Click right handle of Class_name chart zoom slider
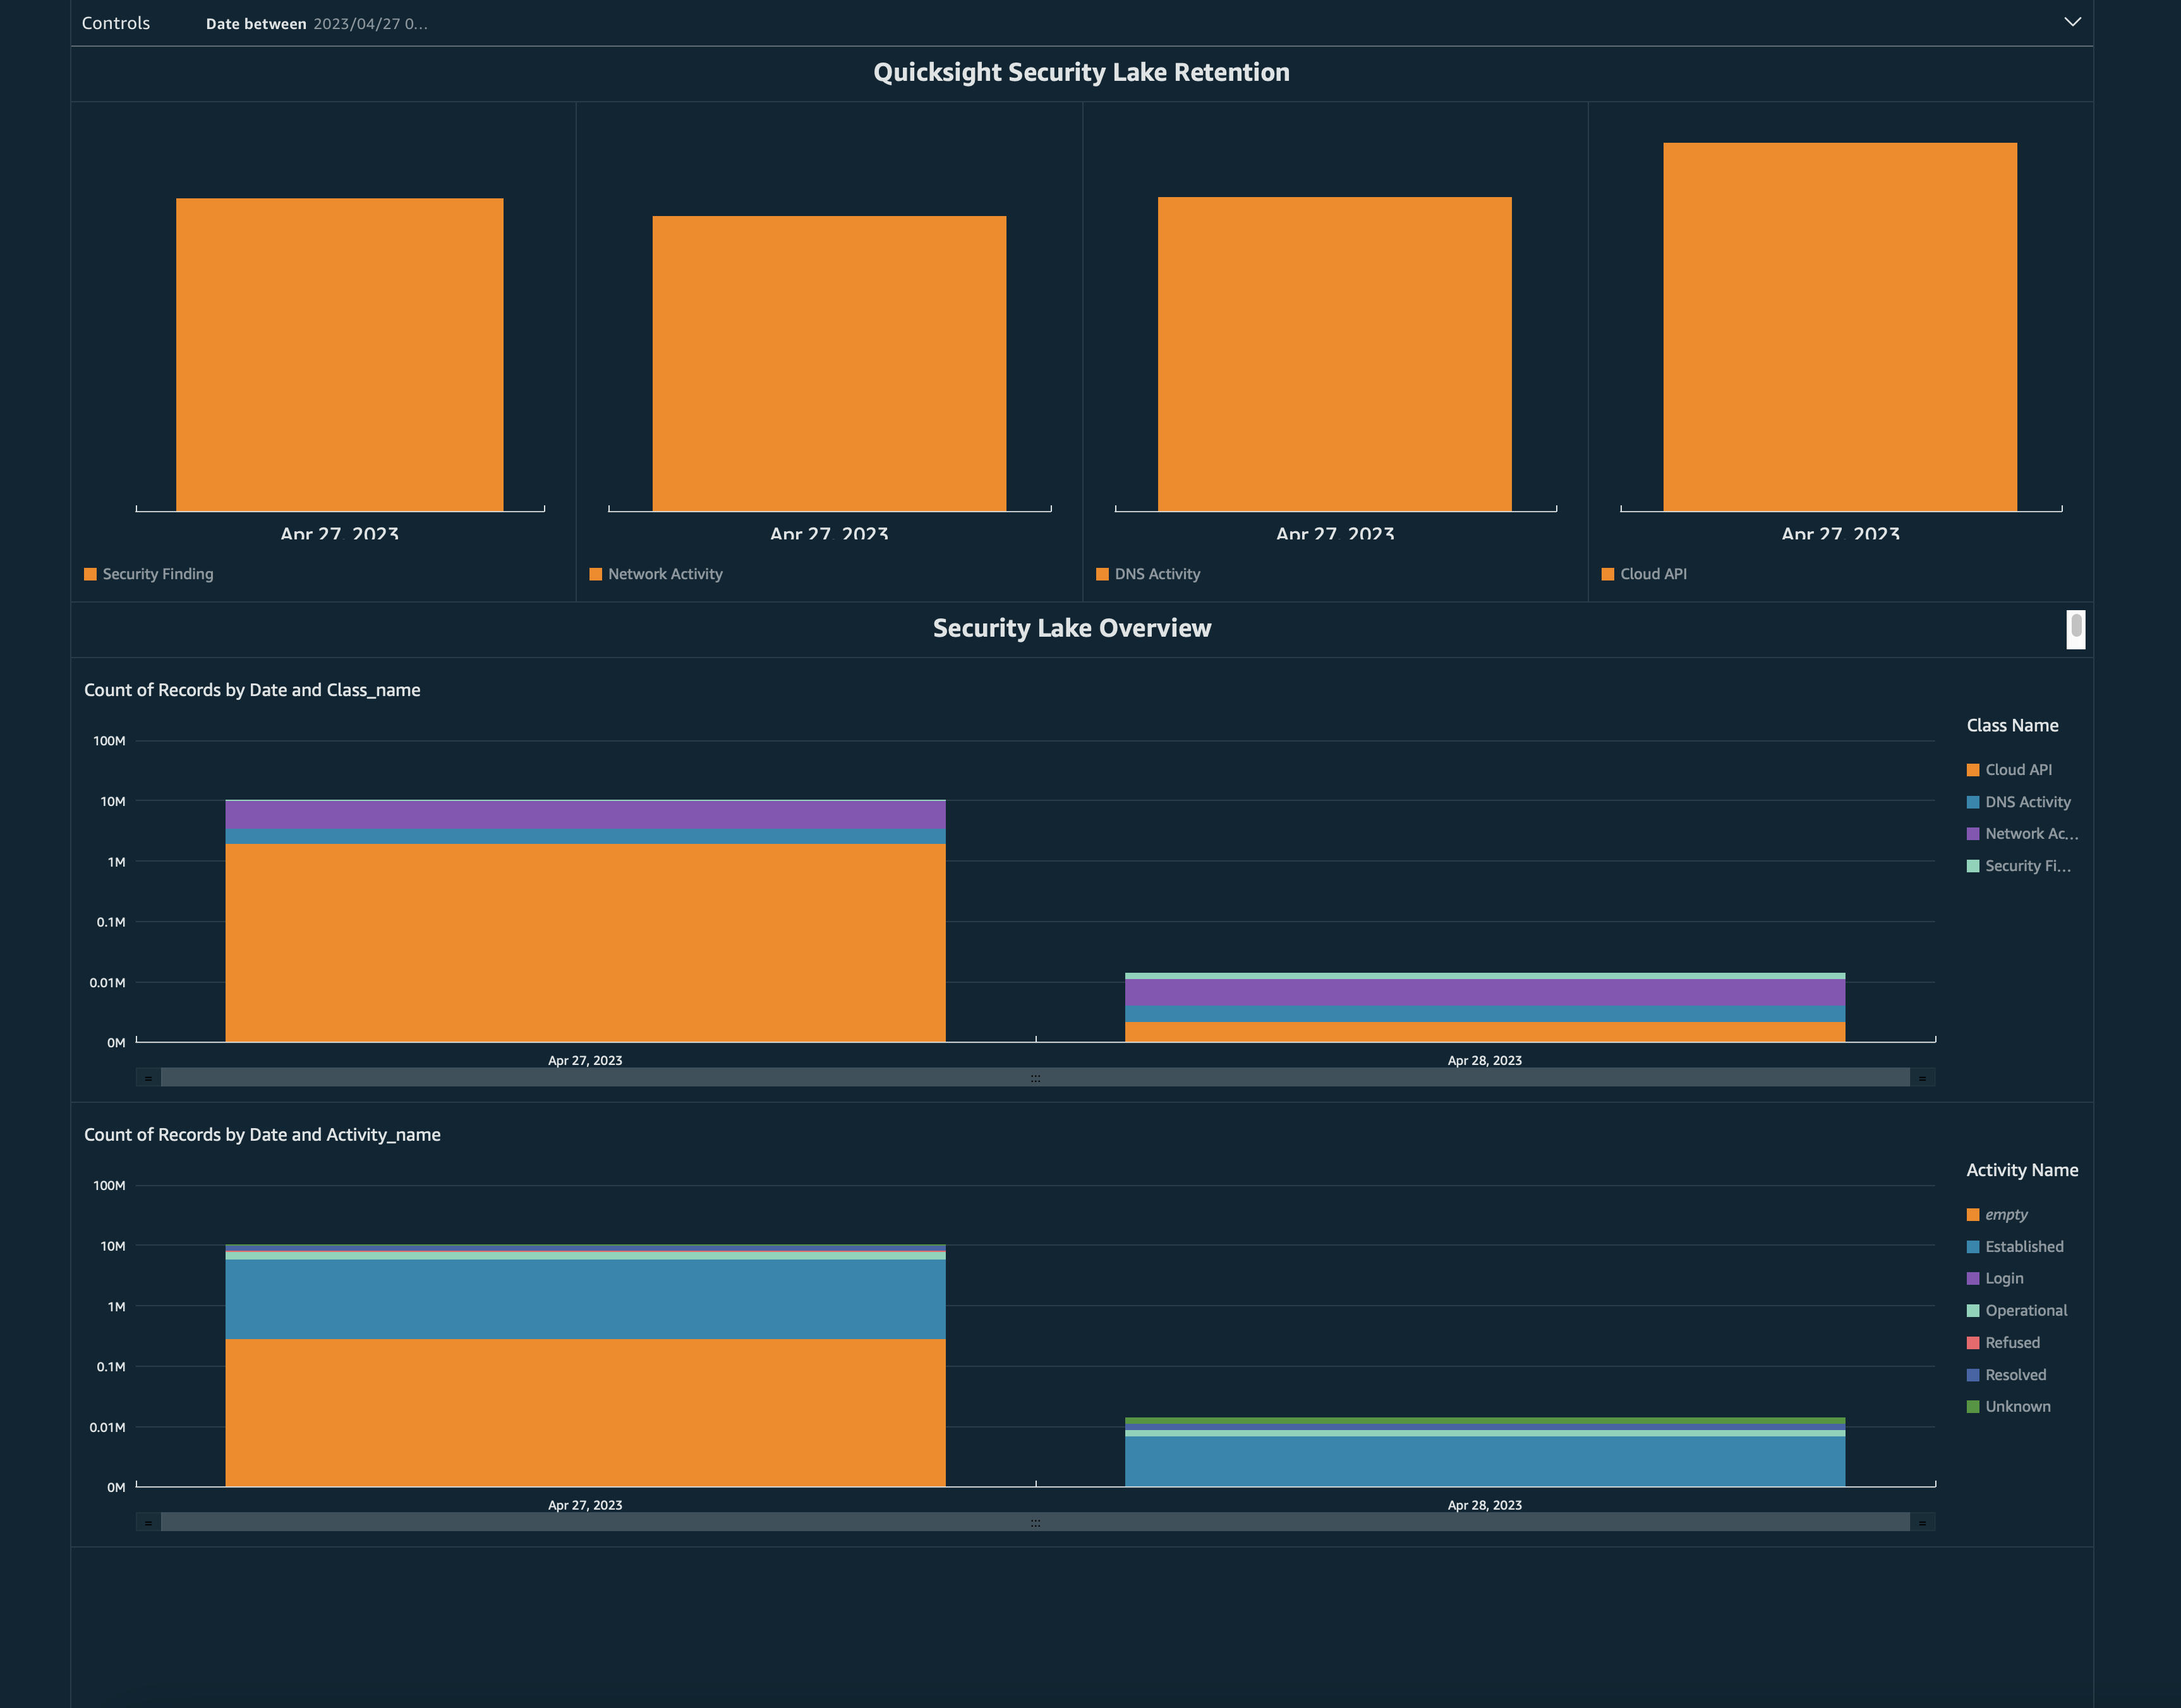Screen dimensions: 2181x1708 click(1922, 1078)
